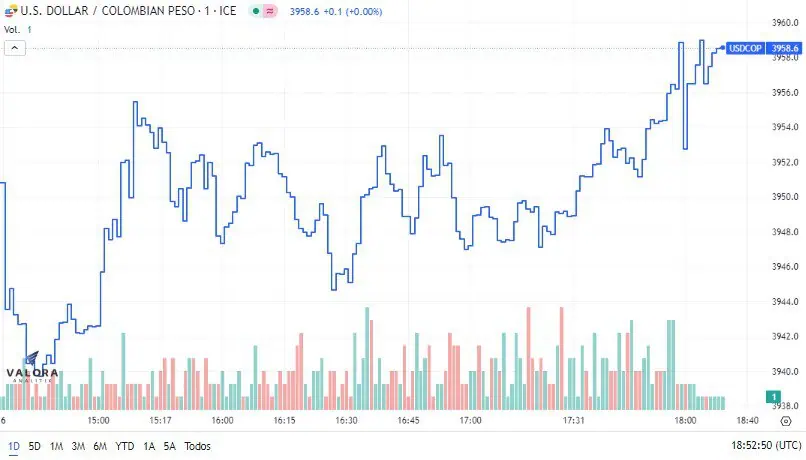
Task: Choose the YTD range
Action: tap(124, 446)
